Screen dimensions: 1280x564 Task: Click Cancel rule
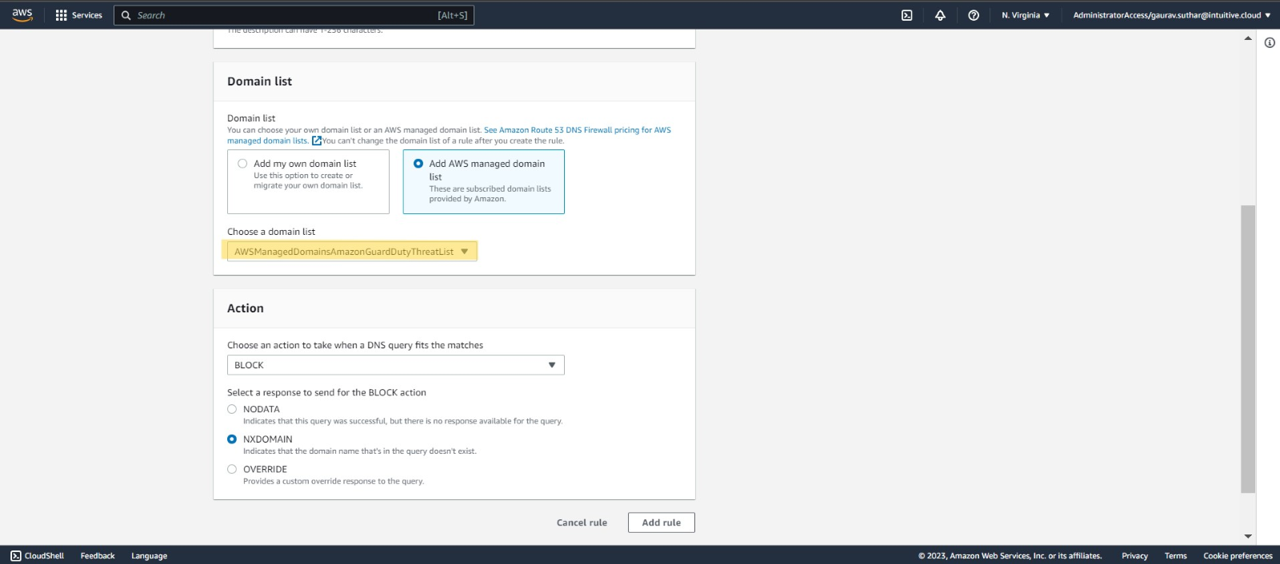click(581, 522)
